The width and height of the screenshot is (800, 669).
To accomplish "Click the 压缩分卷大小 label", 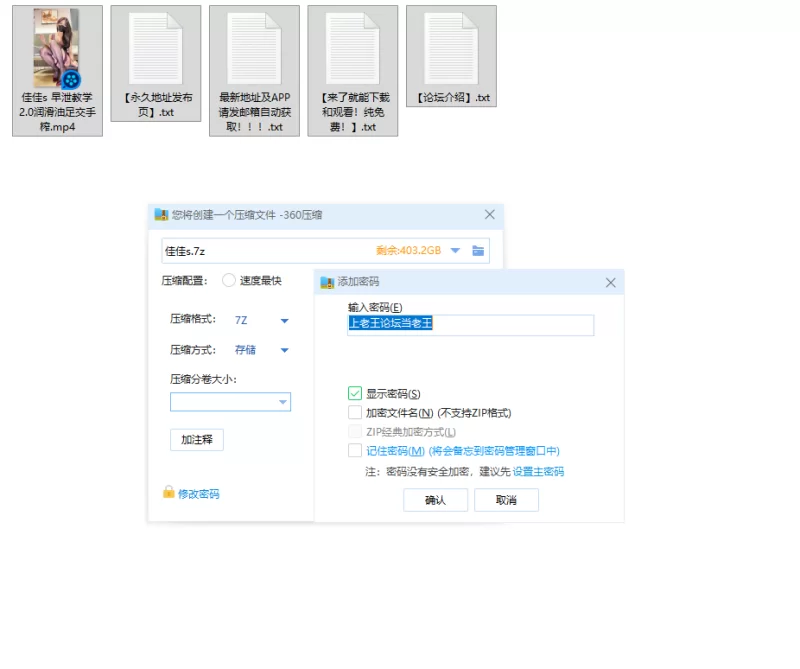I will click(x=203, y=379).
